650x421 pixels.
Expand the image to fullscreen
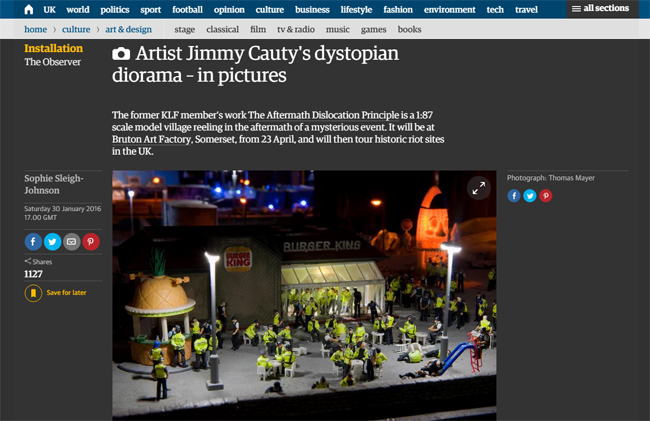(x=479, y=188)
